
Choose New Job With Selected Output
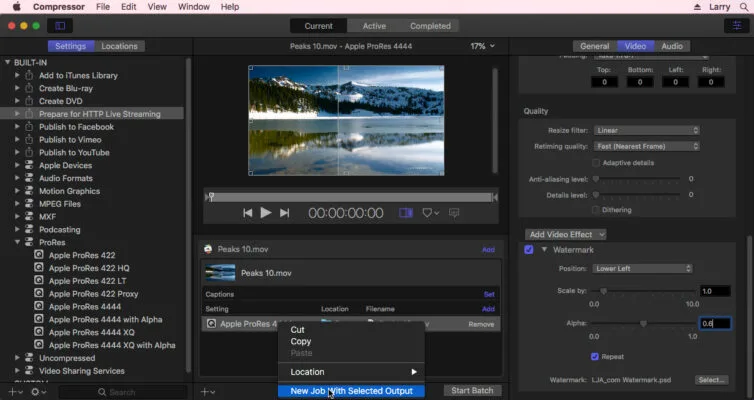(351, 391)
